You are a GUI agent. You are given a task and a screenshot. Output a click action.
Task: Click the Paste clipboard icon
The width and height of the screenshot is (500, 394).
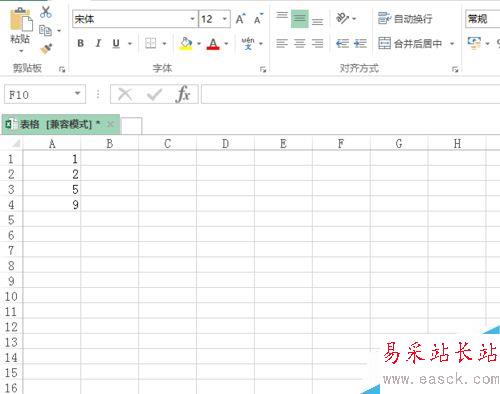[20, 20]
